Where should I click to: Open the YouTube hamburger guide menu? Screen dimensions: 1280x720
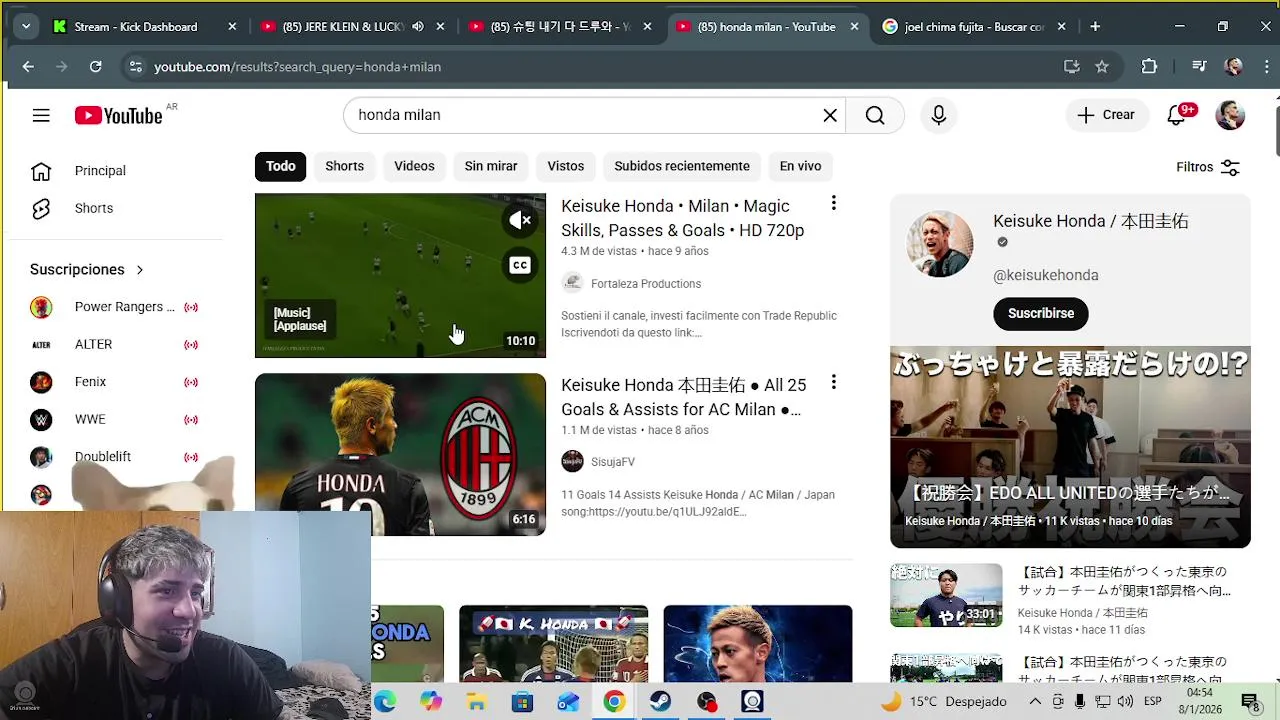[x=41, y=115]
